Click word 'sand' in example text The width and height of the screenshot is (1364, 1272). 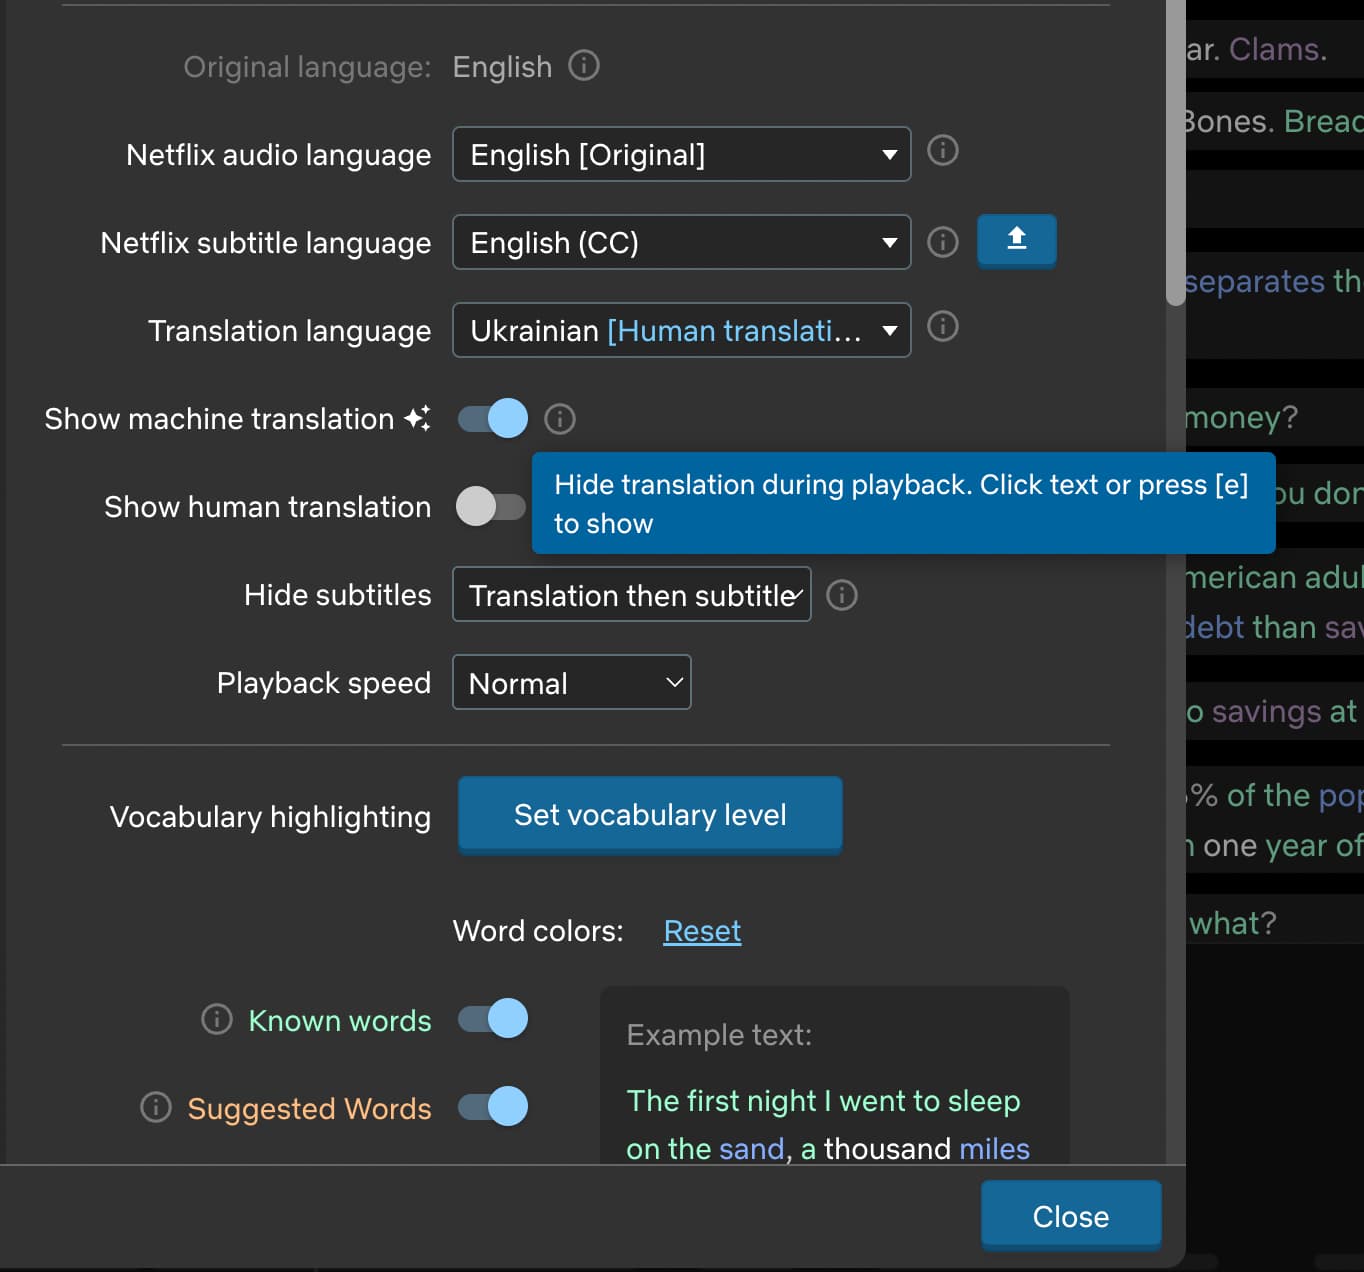[x=751, y=1149]
